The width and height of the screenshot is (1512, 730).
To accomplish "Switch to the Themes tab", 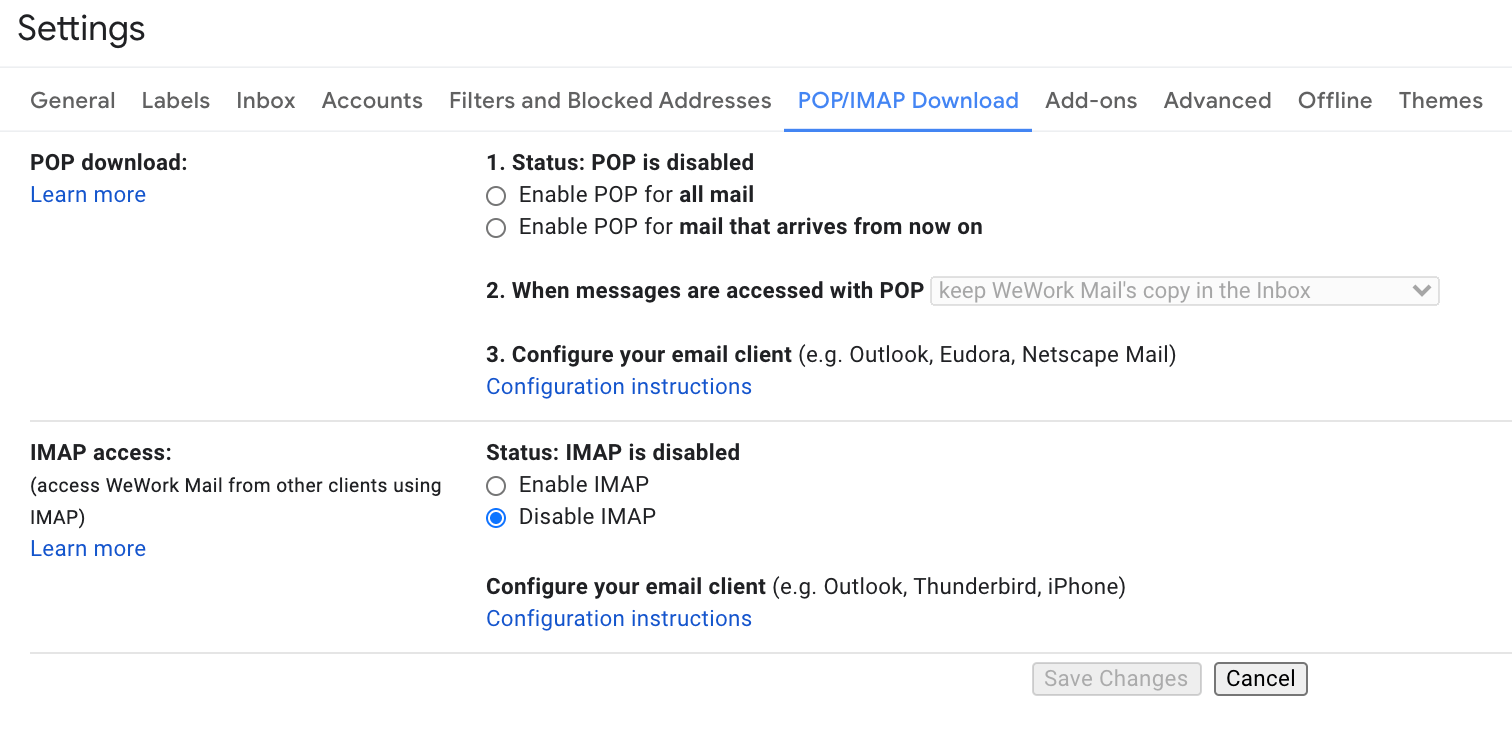I will (x=1440, y=100).
